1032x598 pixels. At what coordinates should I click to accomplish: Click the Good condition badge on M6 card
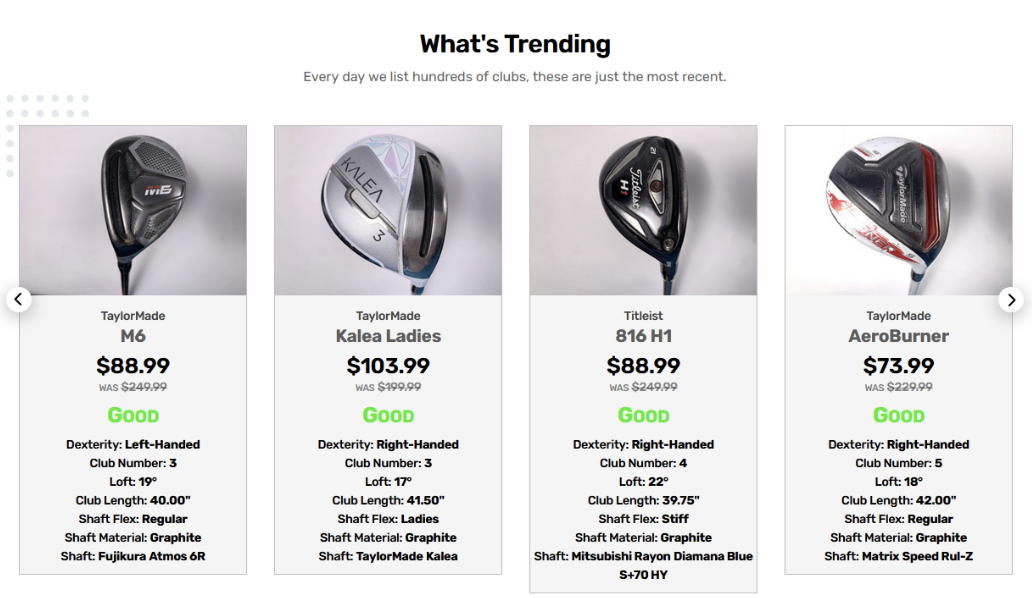[132, 415]
